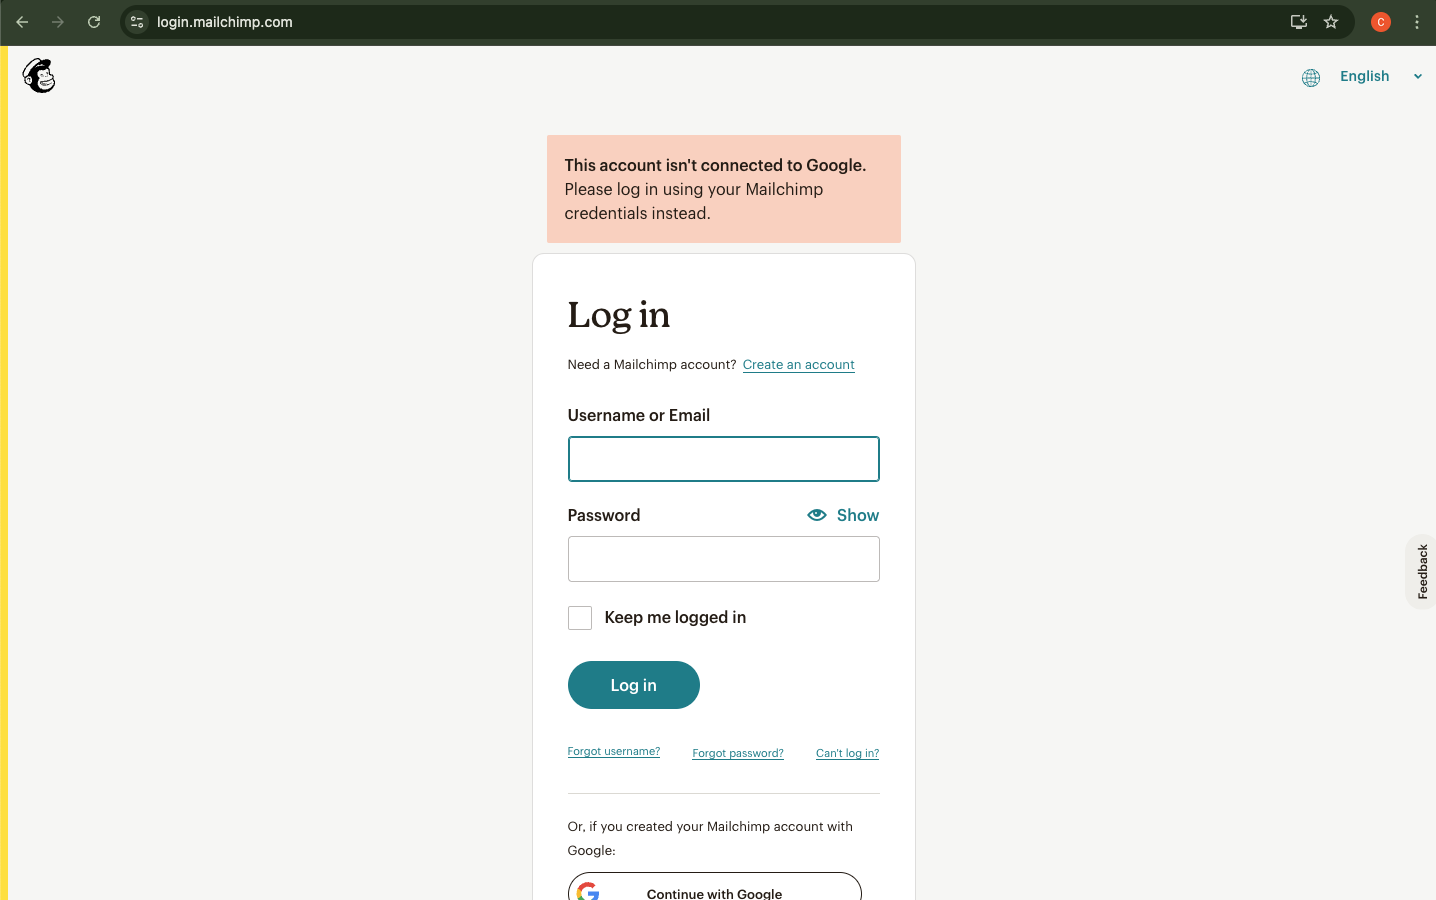Open the Feedback side tab
This screenshot has width=1436, height=900.
pyautogui.click(x=1422, y=572)
